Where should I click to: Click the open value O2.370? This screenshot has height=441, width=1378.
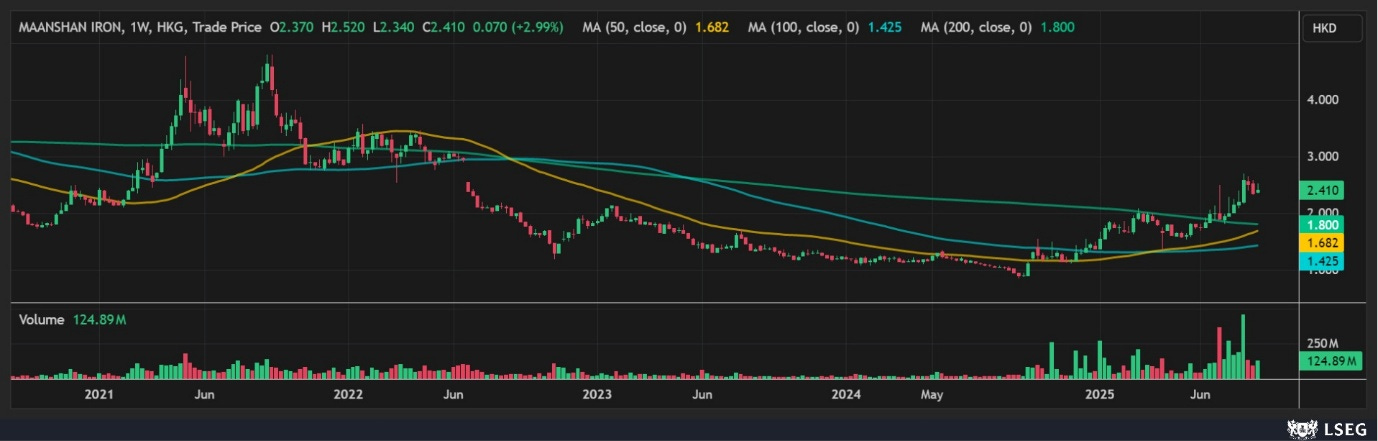pyautogui.click(x=292, y=27)
